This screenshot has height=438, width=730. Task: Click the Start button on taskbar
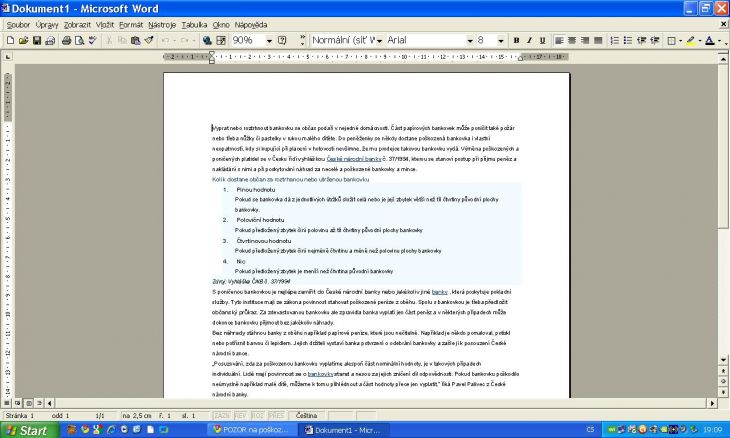tap(30, 430)
